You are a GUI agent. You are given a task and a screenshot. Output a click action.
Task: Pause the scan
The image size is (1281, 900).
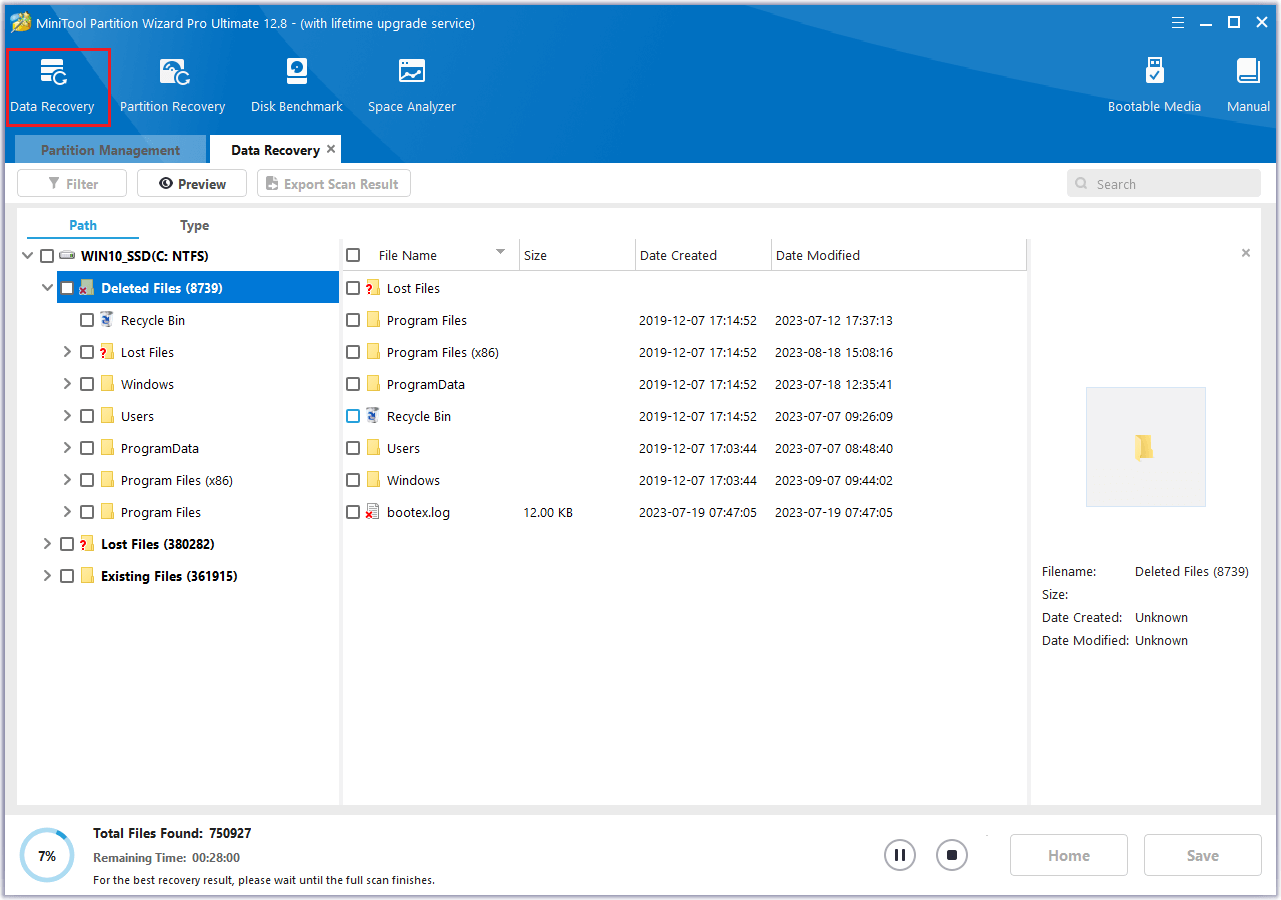pyautogui.click(x=900, y=855)
